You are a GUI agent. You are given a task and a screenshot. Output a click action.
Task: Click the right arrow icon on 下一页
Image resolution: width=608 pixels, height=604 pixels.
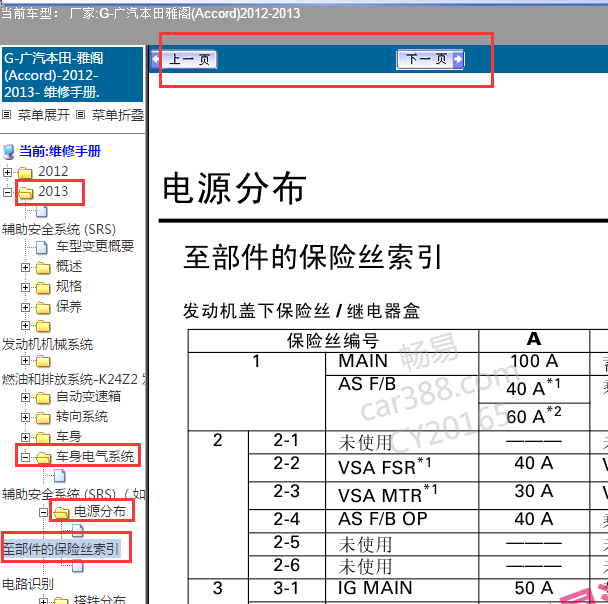point(458,59)
